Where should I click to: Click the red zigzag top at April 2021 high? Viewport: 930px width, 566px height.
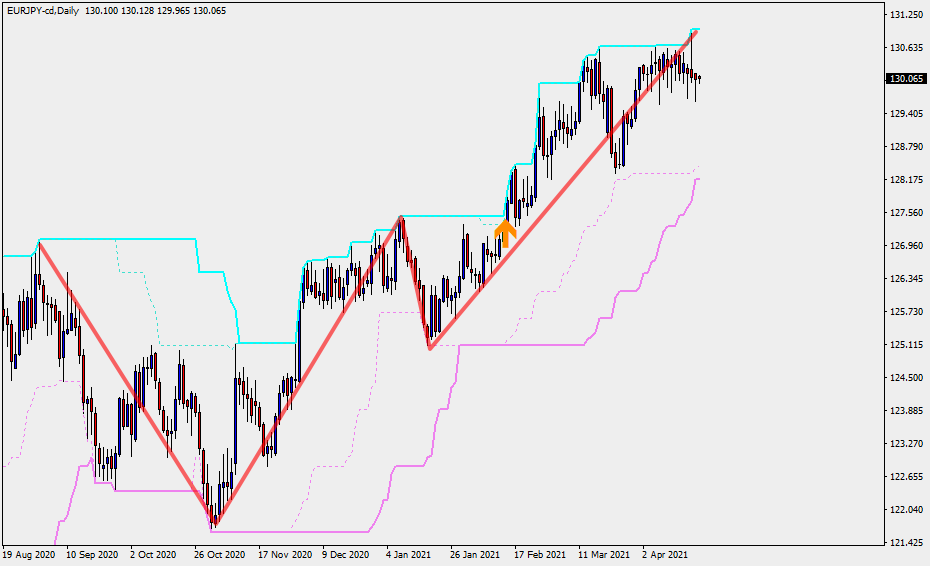pyautogui.click(x=694, y=31)
